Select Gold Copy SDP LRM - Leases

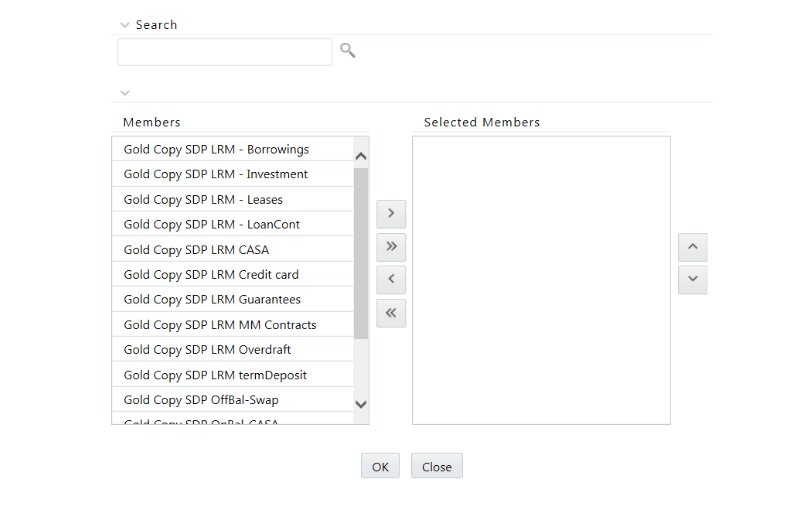tap(232, 199)
